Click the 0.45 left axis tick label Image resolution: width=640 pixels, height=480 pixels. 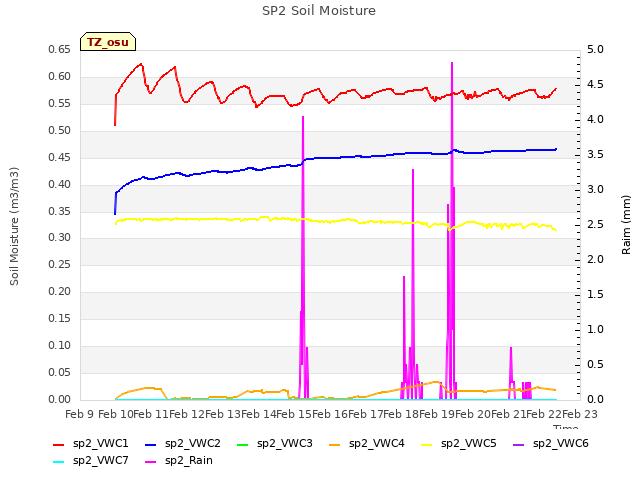[x=60, y=158]
